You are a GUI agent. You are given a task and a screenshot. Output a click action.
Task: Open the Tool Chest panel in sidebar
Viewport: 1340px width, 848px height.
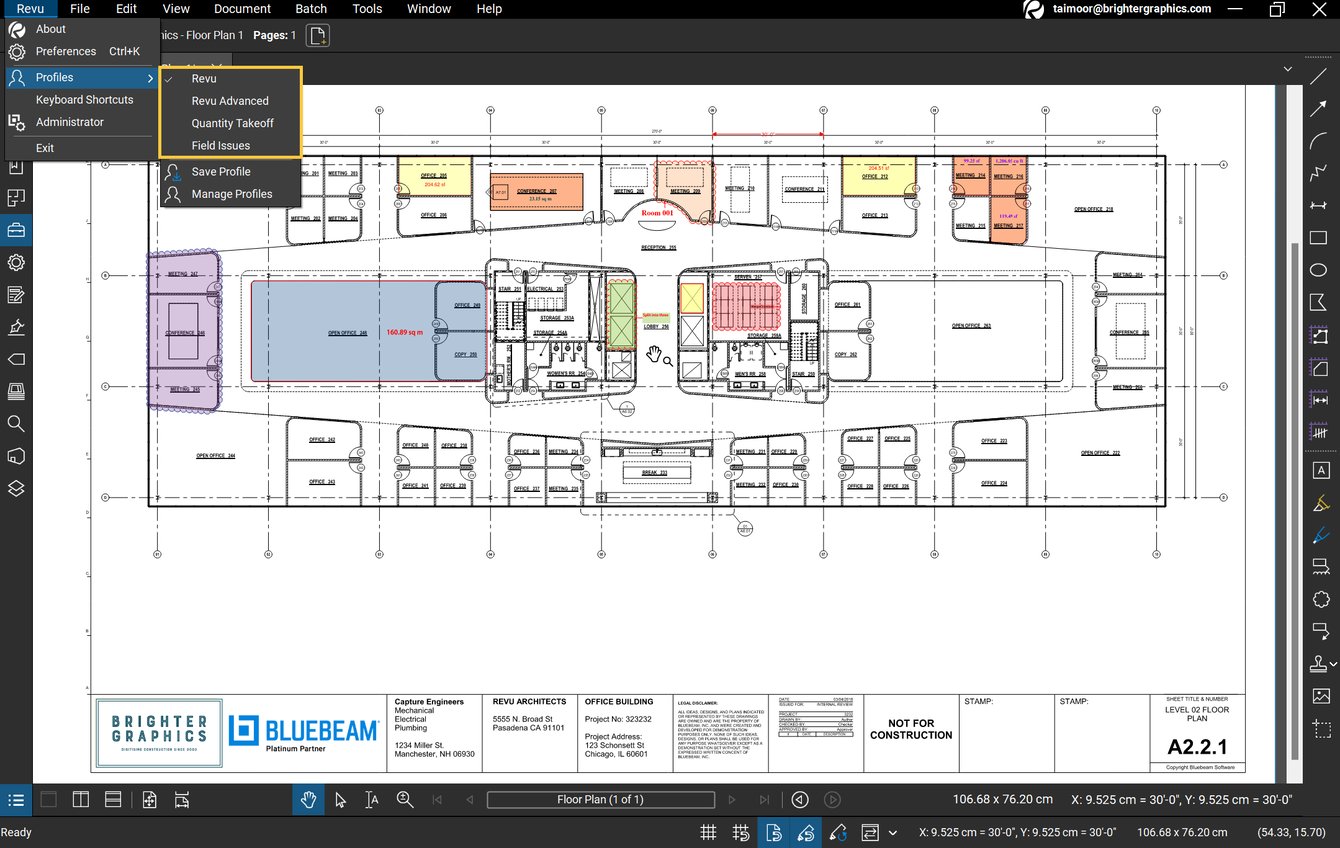[x=16, y=230]
